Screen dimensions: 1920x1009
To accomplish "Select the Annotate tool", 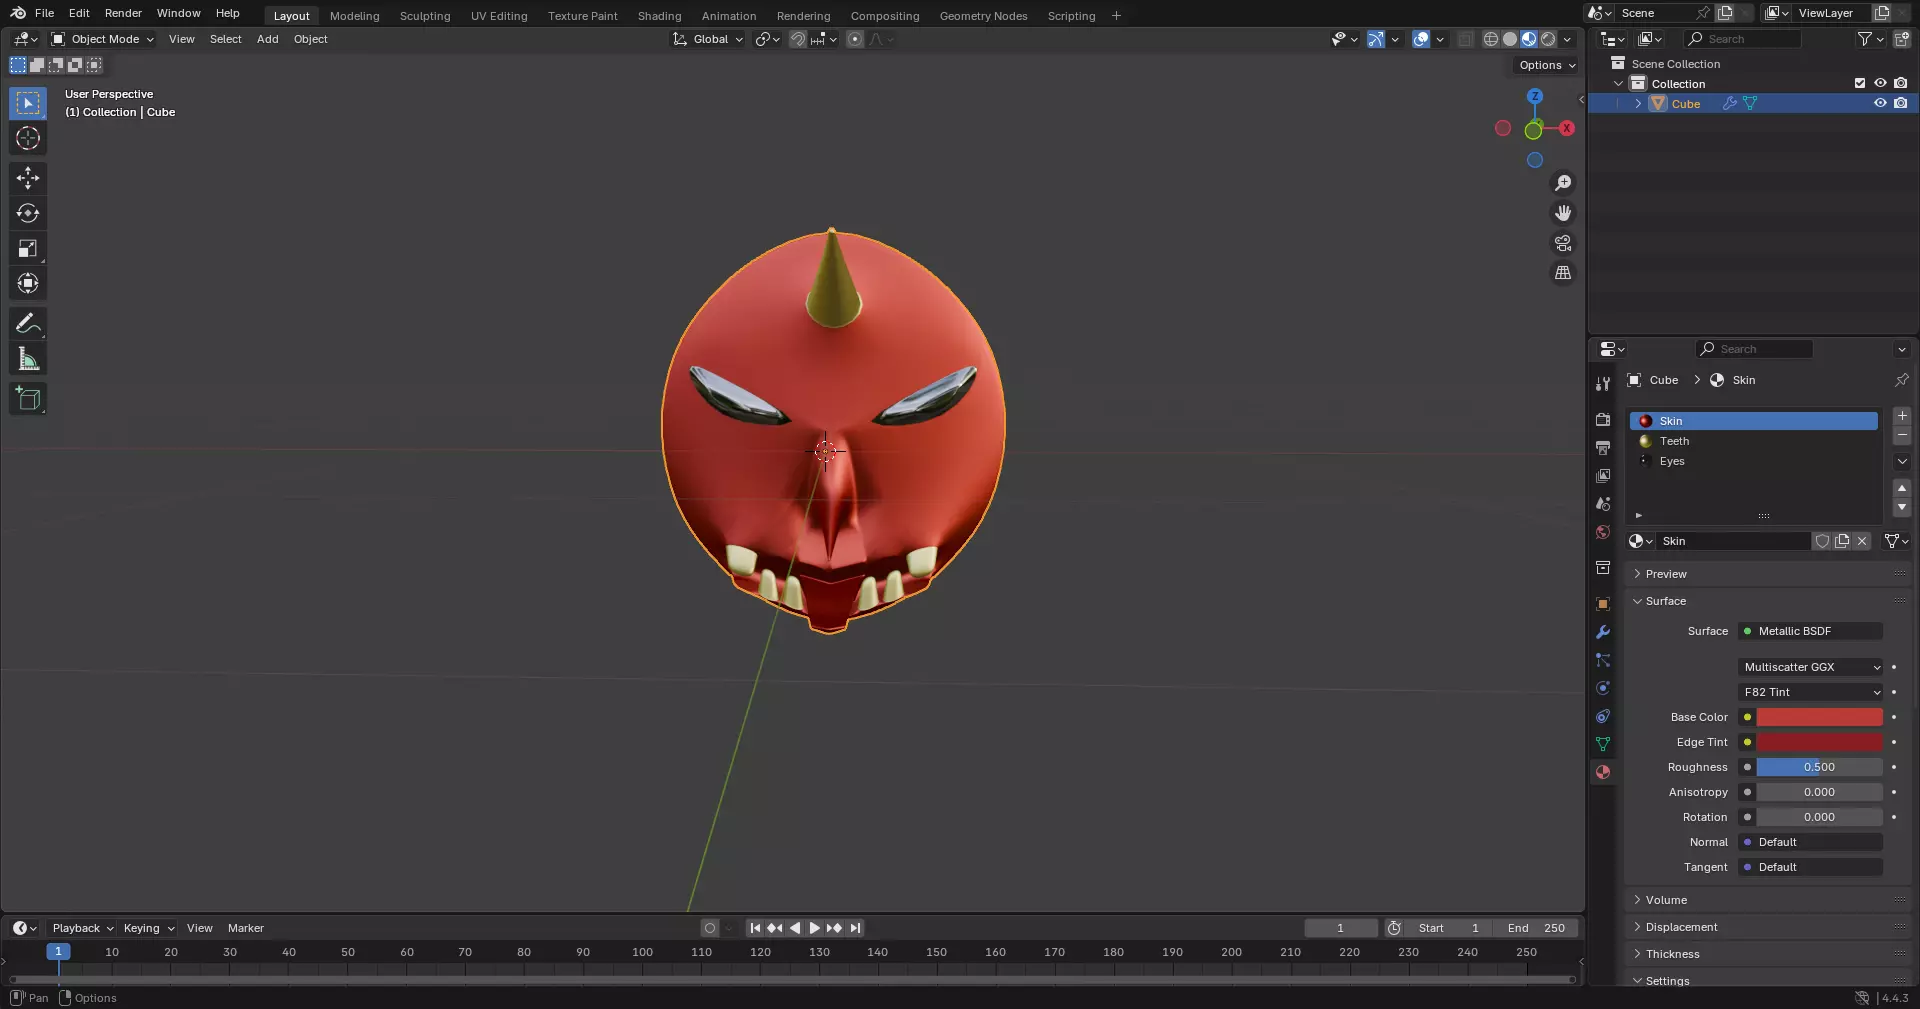I will (28, 323).
